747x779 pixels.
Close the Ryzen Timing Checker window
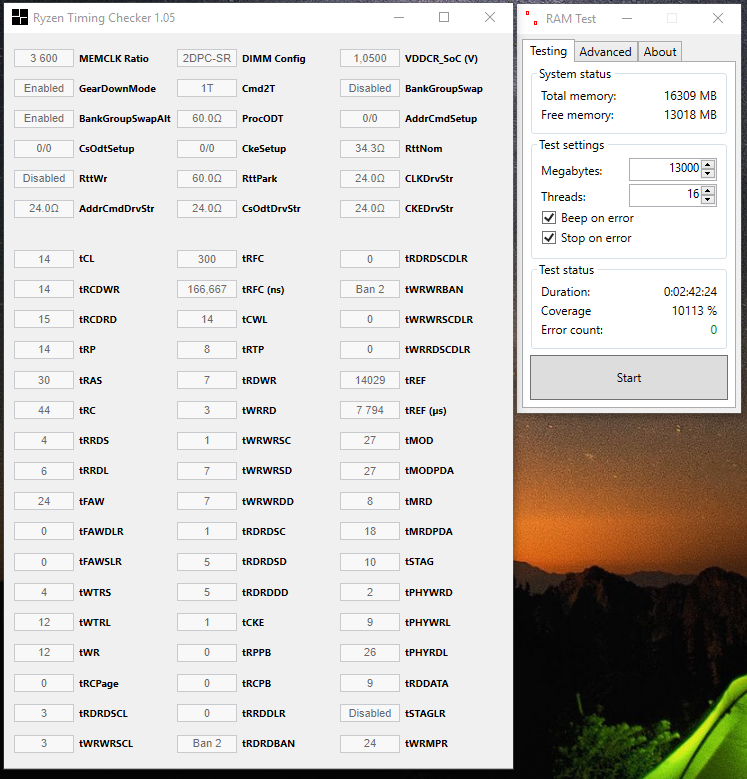click(x=490, y=17)
